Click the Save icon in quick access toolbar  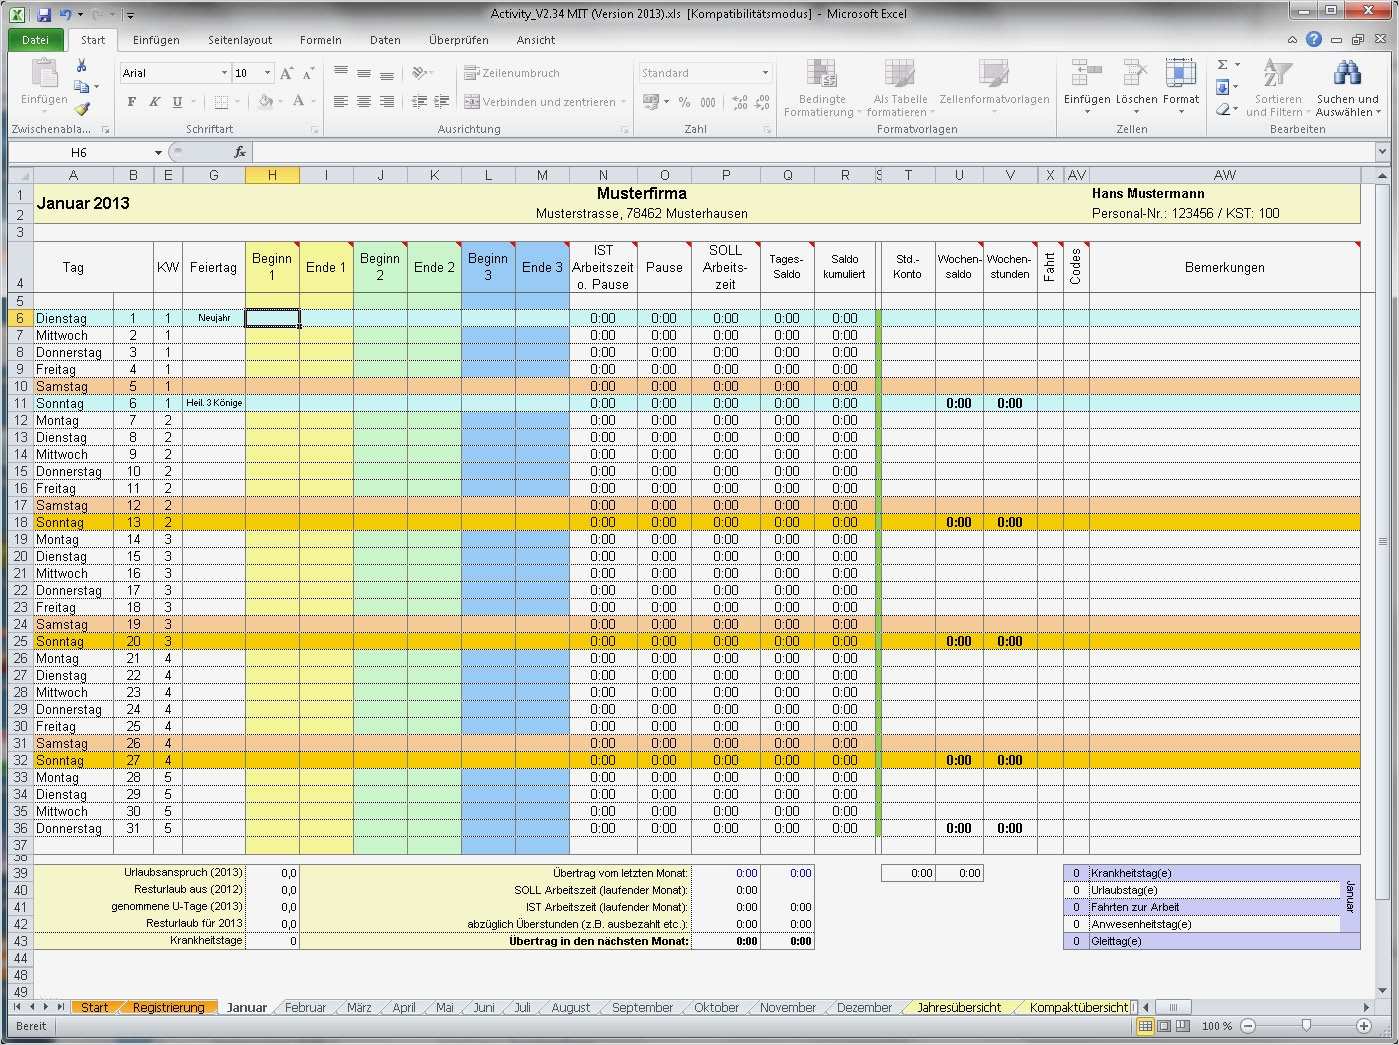coord(43,14)
